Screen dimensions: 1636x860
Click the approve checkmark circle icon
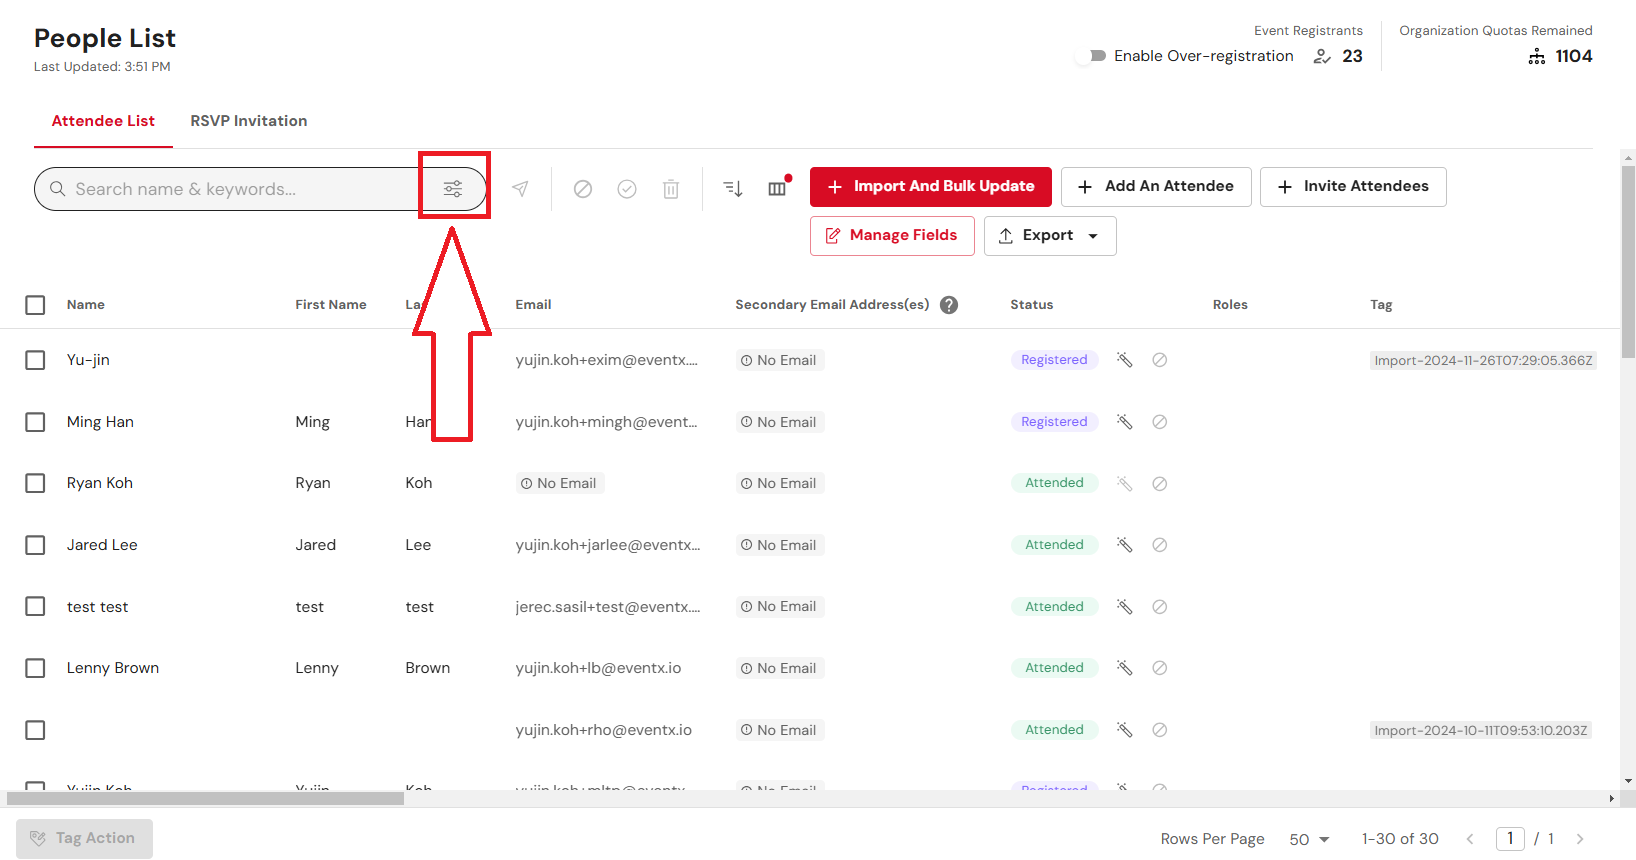point(627,189)
